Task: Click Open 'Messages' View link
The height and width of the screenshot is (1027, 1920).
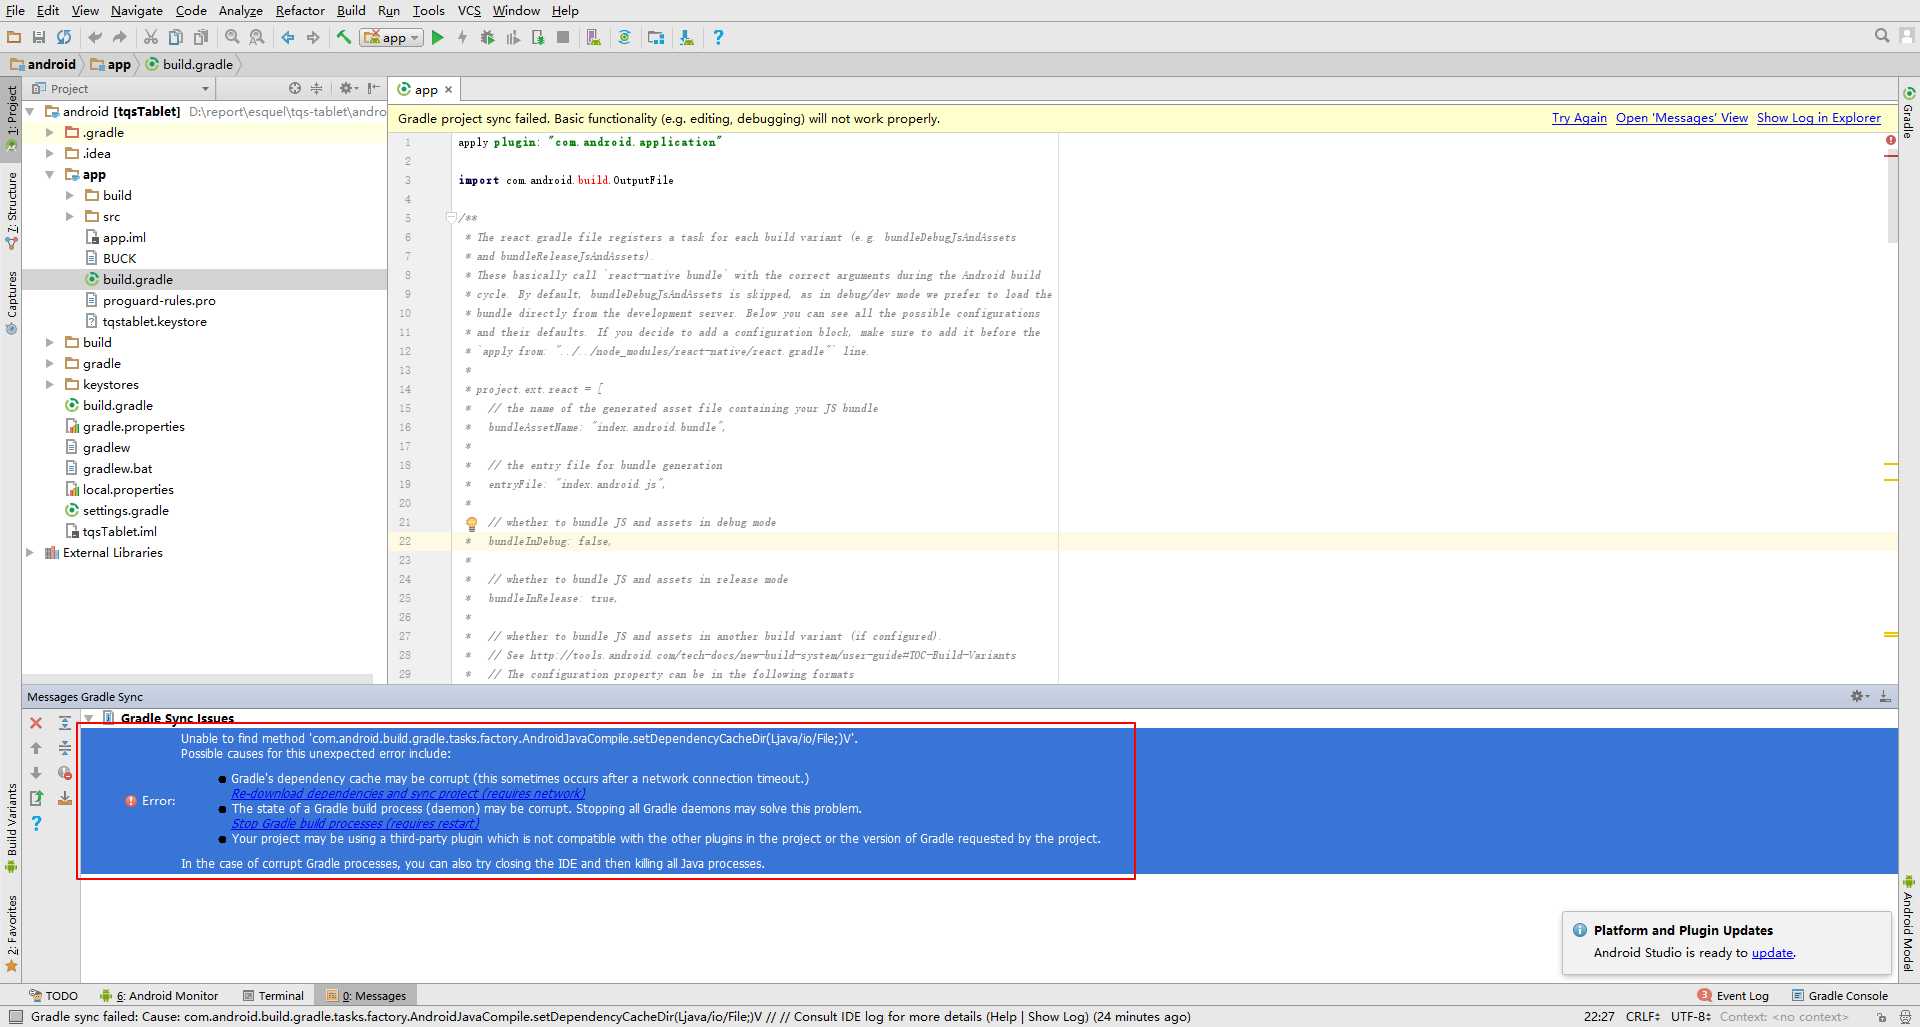Action: click(x=1682, y=118)
